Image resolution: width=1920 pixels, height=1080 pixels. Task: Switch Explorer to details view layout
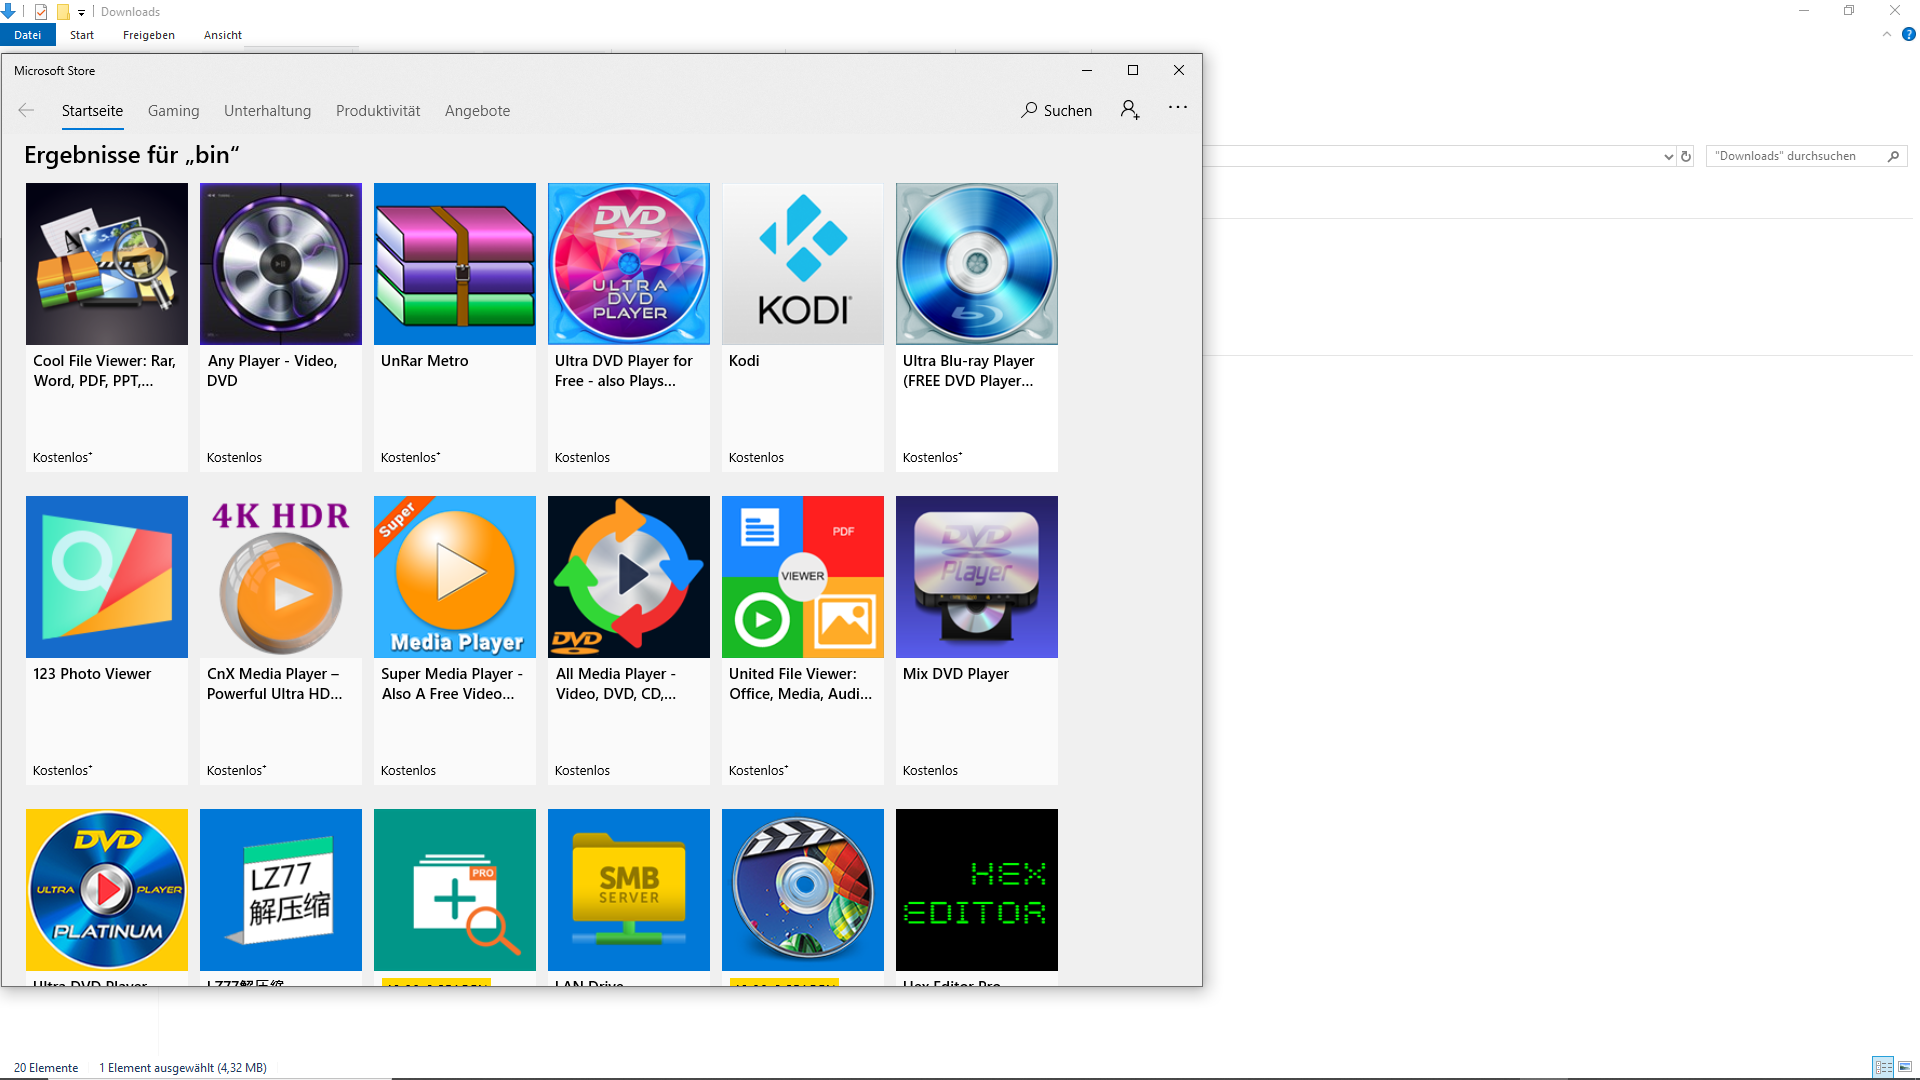click(x=1883, y=1067)
